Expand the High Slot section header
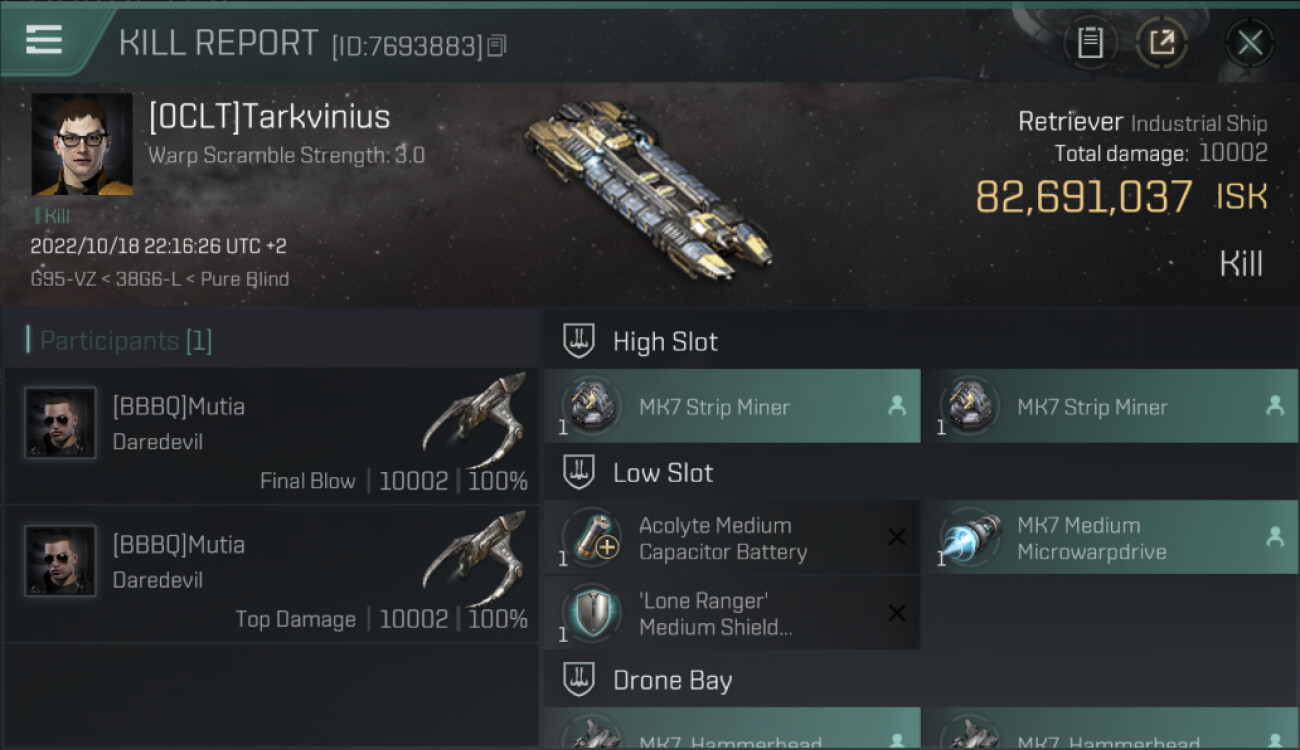Screen dimensions: 1300x750 (x=921, y=341)
